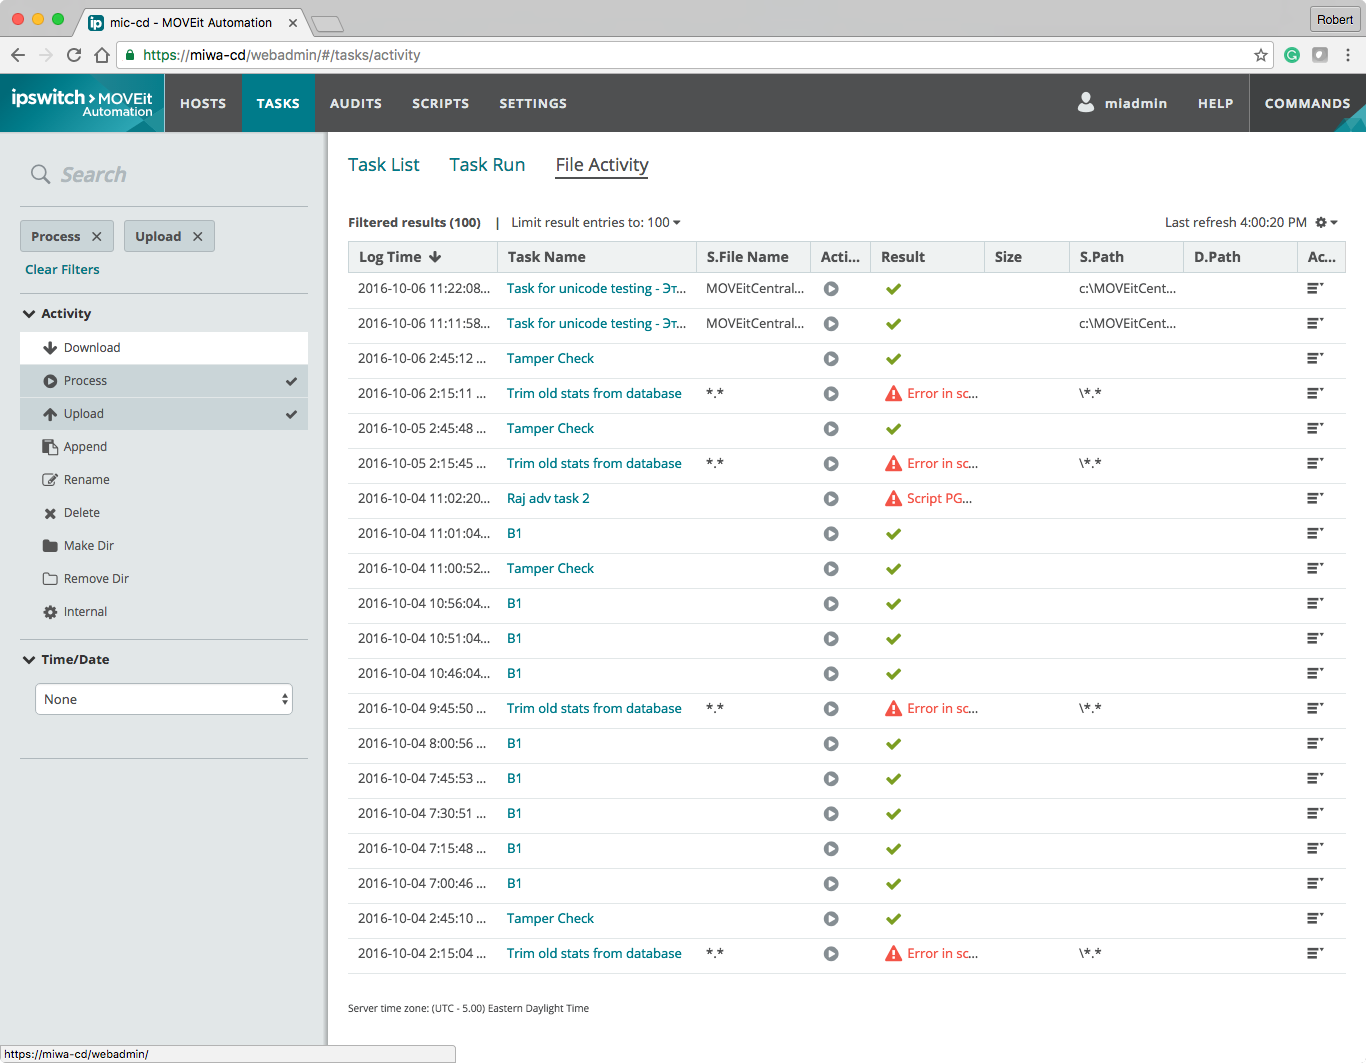Click error warning icon for 2016-10-06 2:15:11 row
The image size is (1366, 1063).
[894, 394]
